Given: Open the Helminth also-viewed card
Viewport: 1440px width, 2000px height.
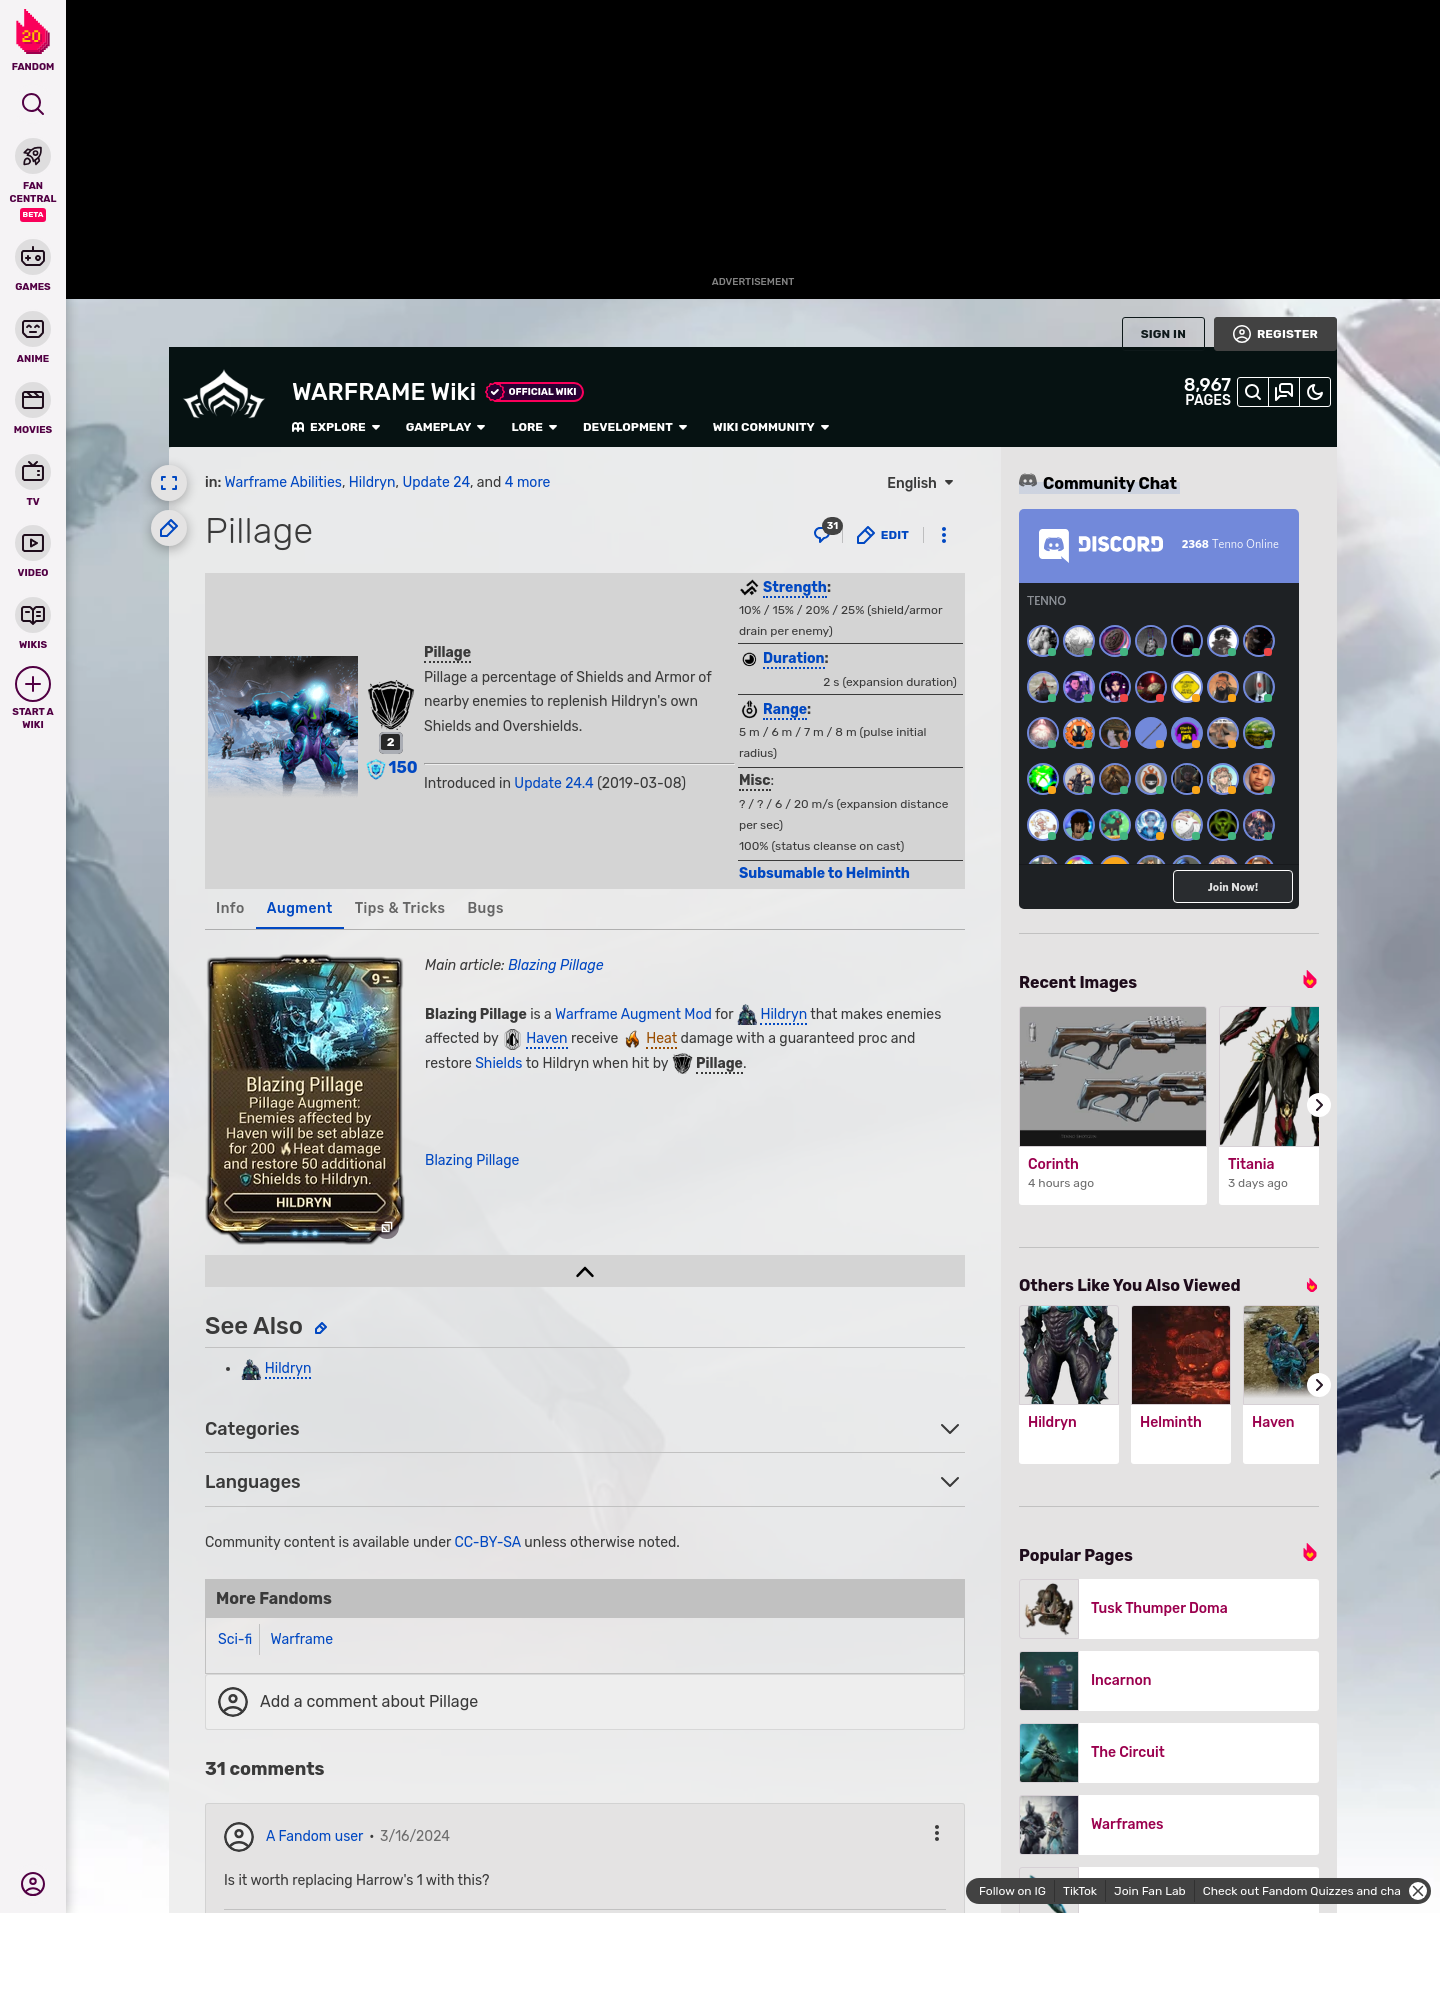Looking at the screenshot, I should pos(1181,1384).
